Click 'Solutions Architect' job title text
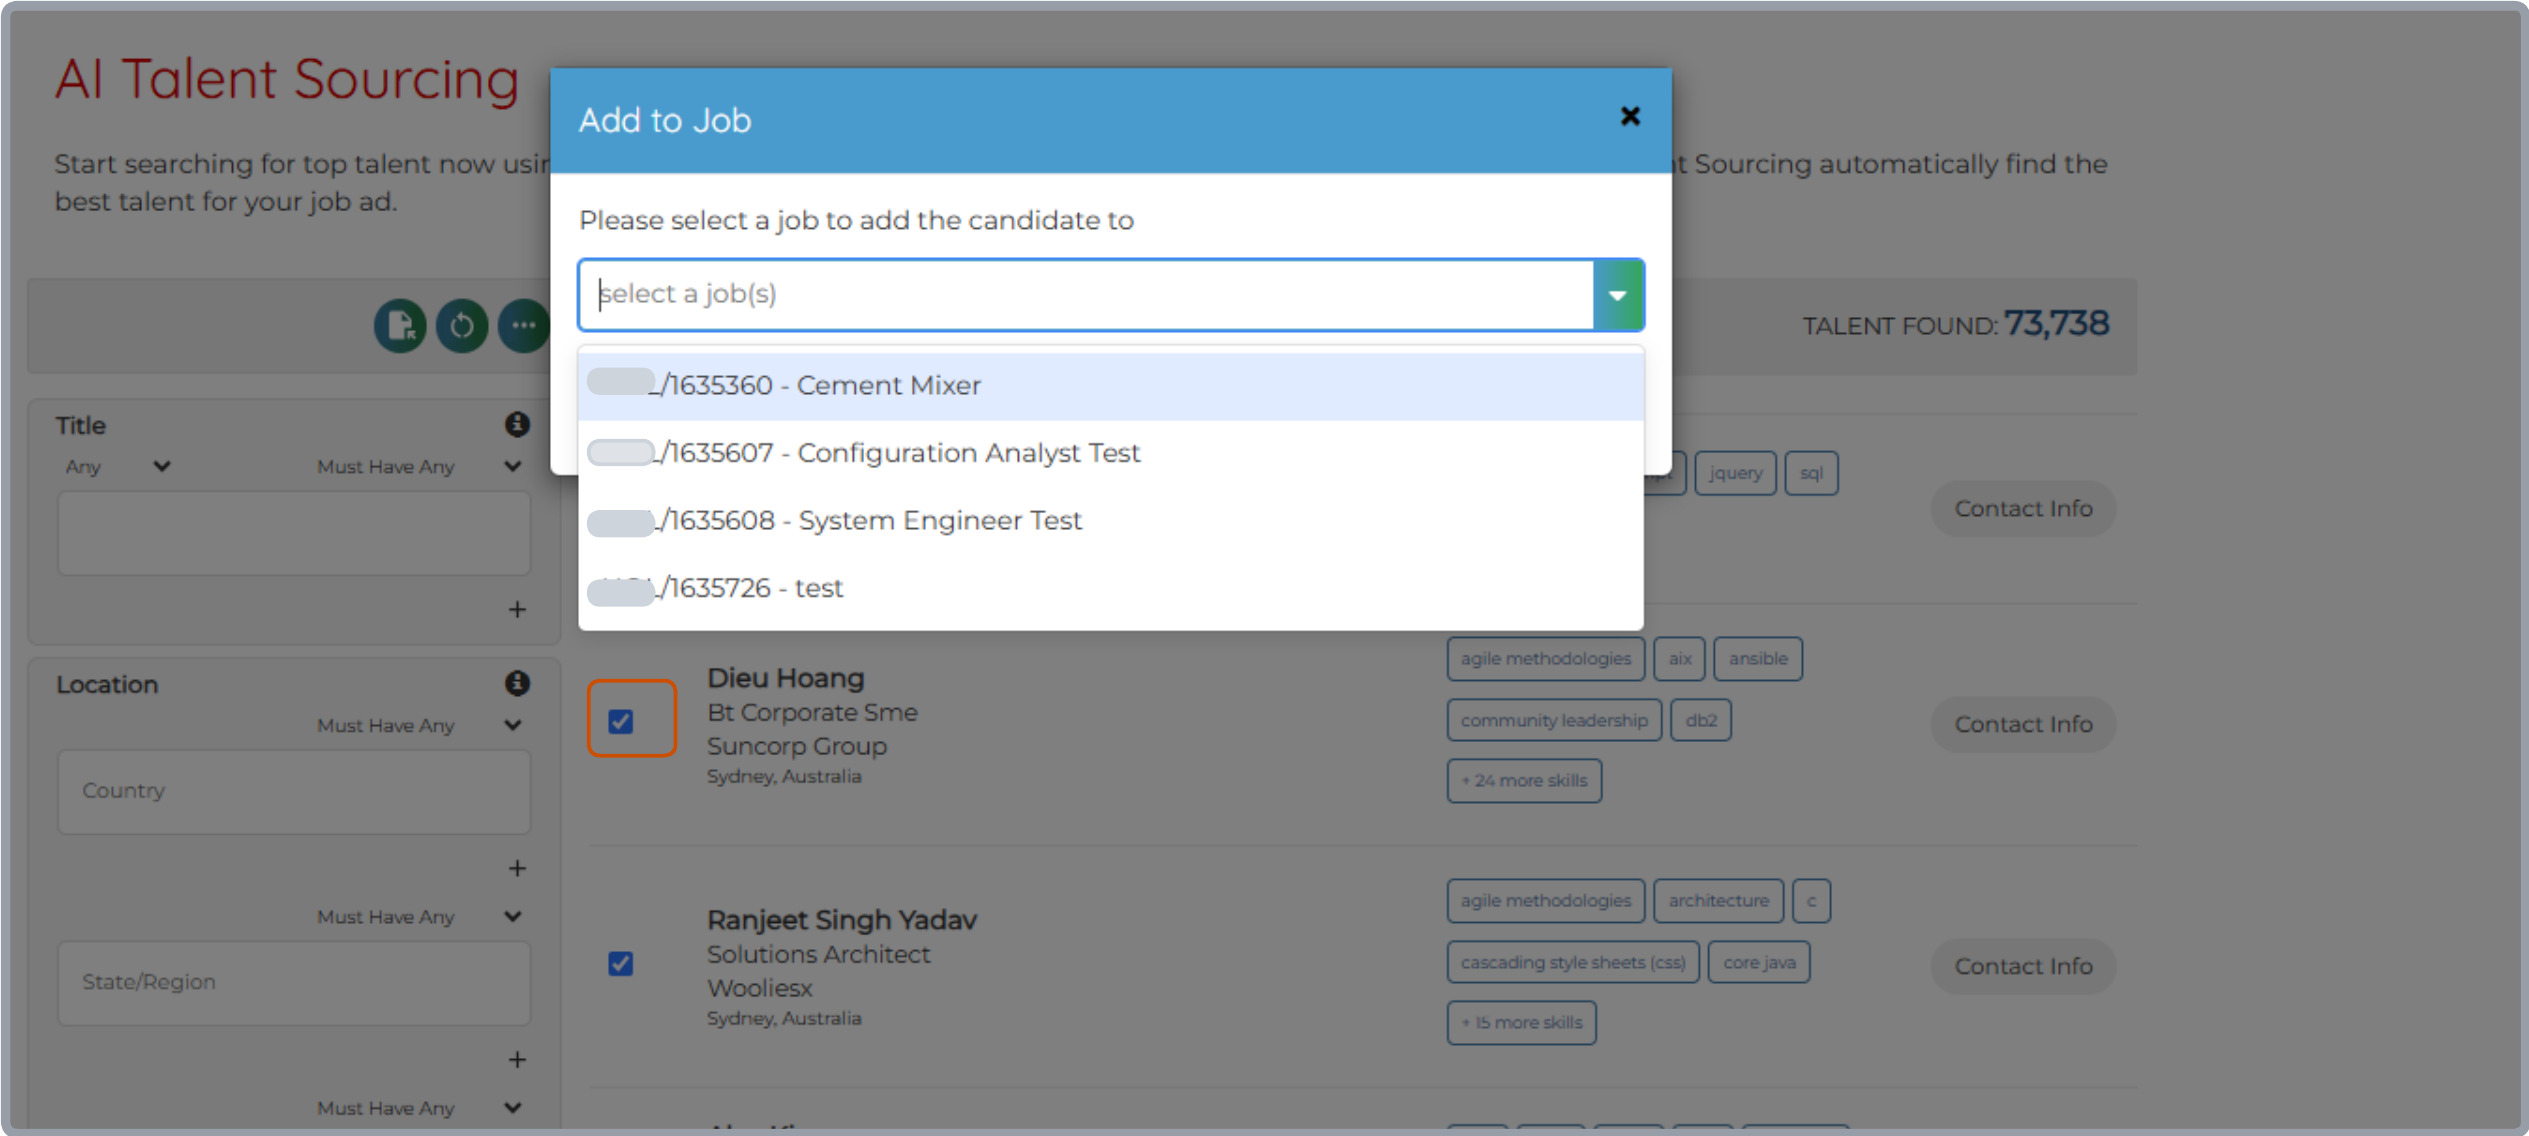This screenshot has width=2529, height=1136. [819, 955]
